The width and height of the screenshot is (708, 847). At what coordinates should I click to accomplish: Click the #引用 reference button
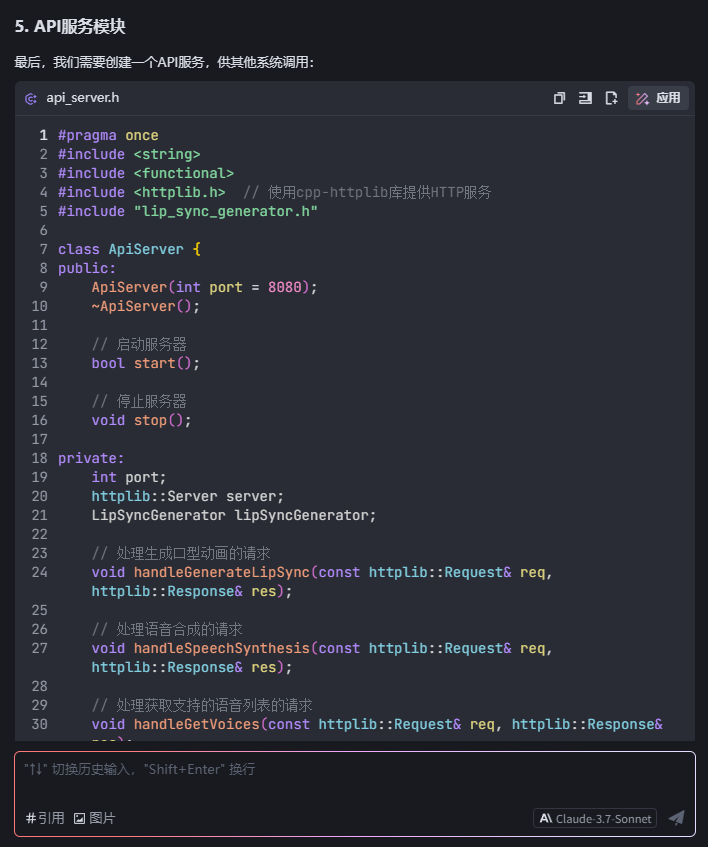45,818
